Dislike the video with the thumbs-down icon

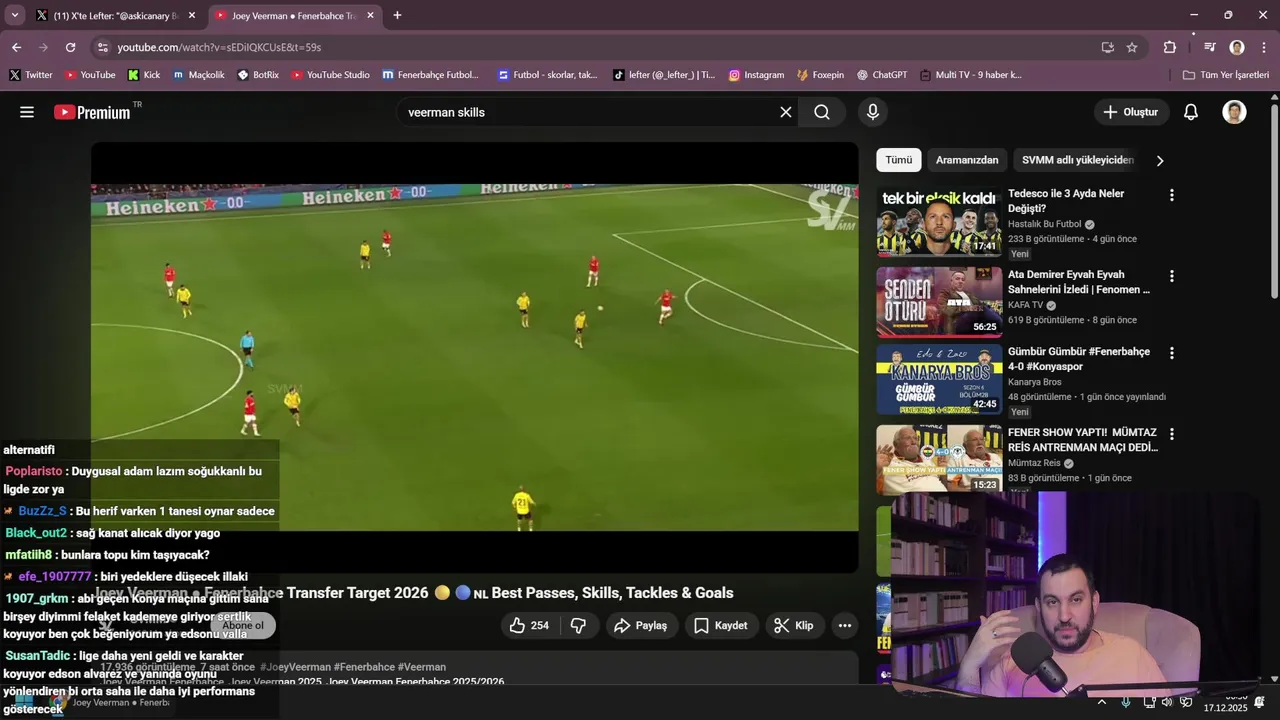(578, 625)
